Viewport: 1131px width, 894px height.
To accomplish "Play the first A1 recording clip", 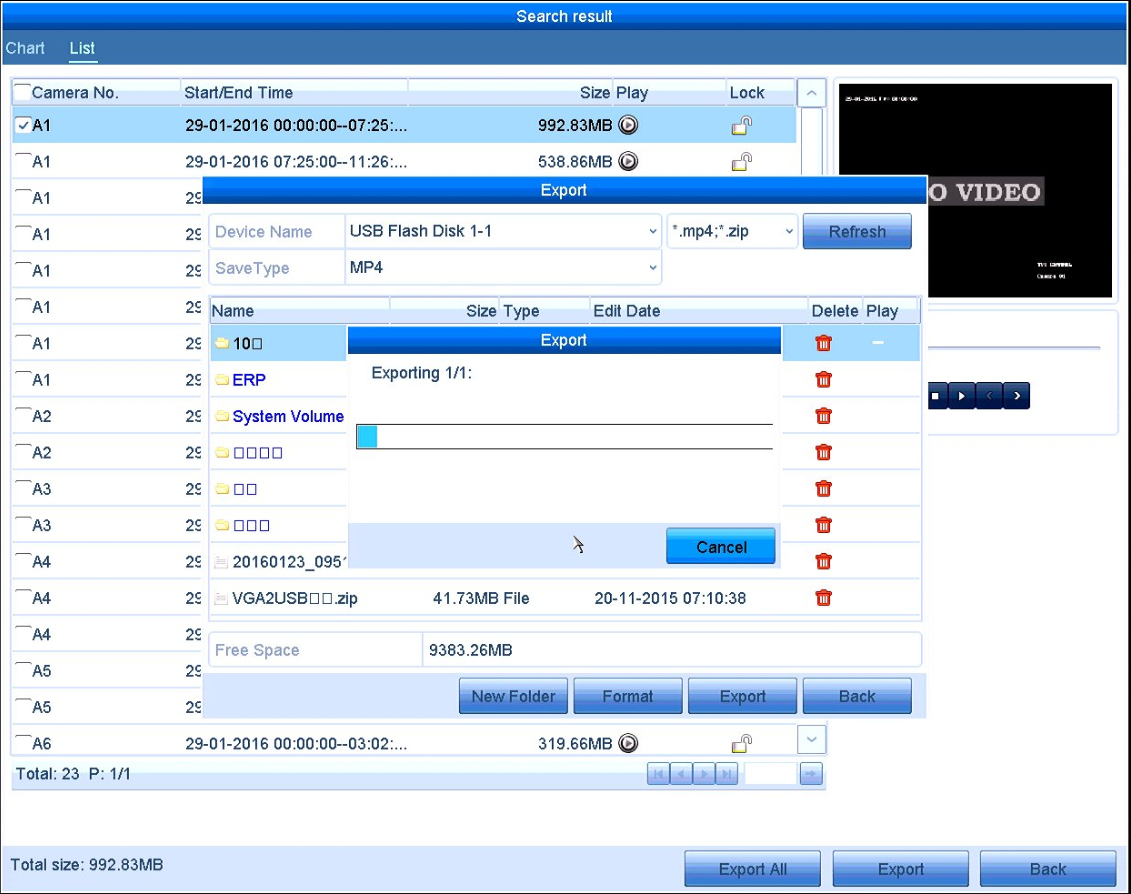I will (x=628, y=125).
